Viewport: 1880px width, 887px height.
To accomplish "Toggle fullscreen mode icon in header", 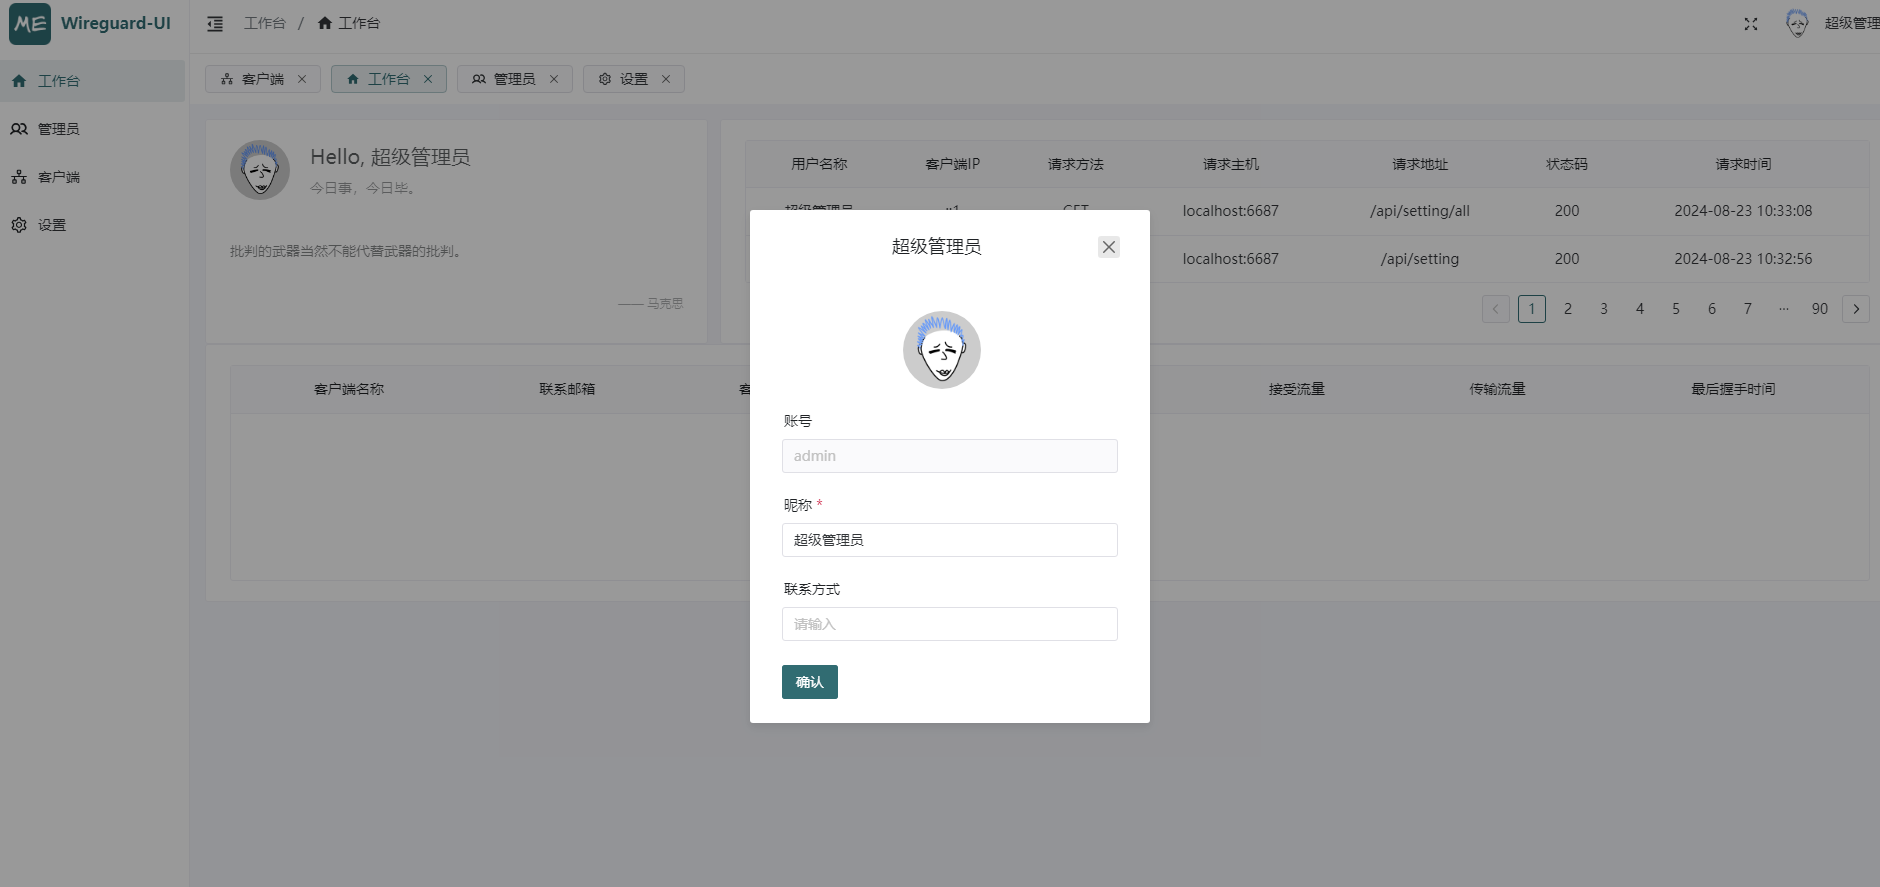I will tap(1750, 23).
